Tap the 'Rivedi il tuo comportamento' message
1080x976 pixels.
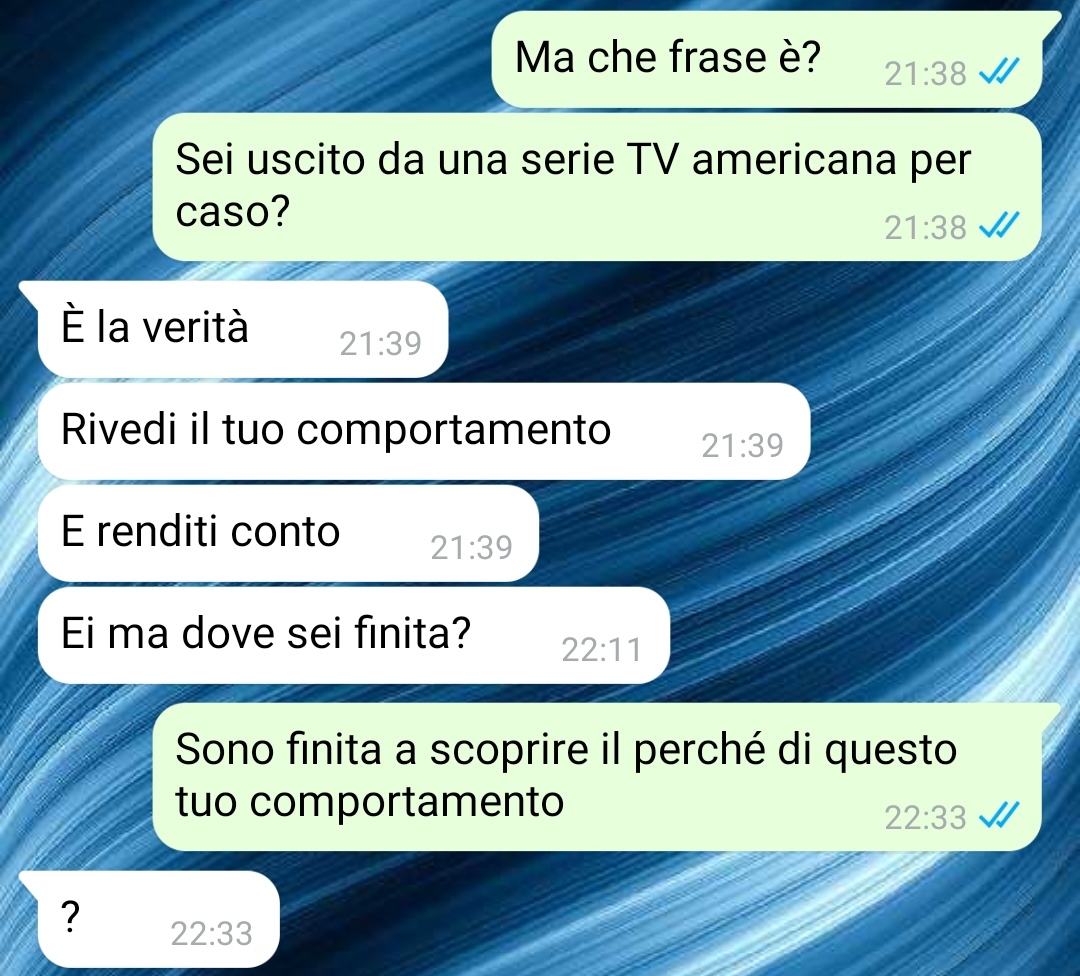pyautogui.click(x=424, y=432)
